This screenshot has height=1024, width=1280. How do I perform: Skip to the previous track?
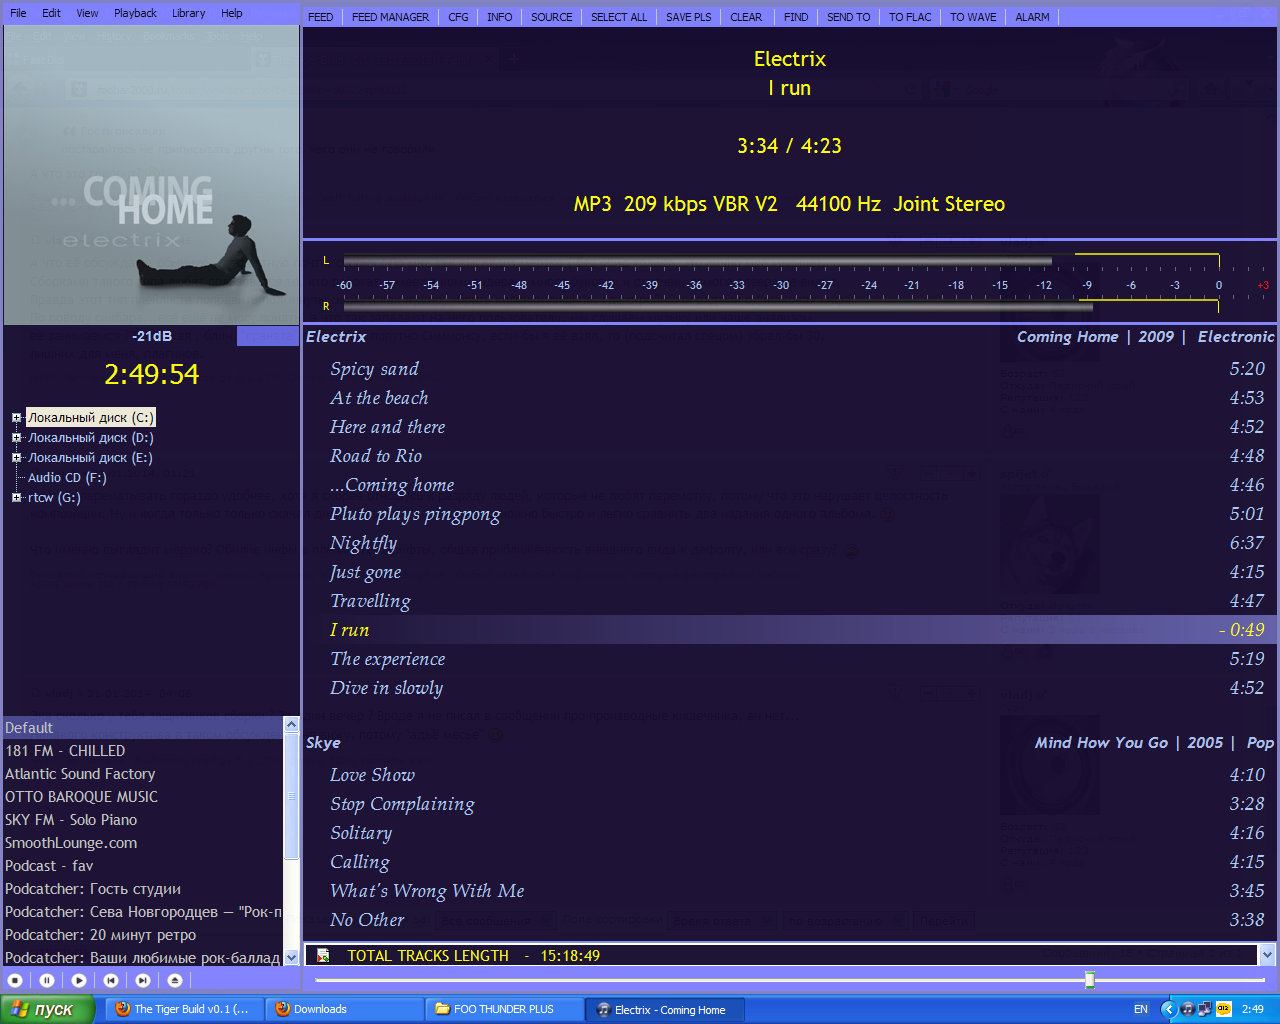[x=111, y=981]
